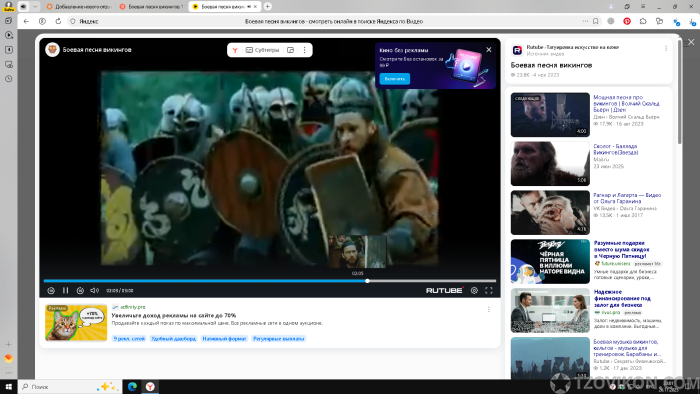Open the video toolbar three-dots menu
The width and height of the screenshot is (700, 394).
click(304, 50)
